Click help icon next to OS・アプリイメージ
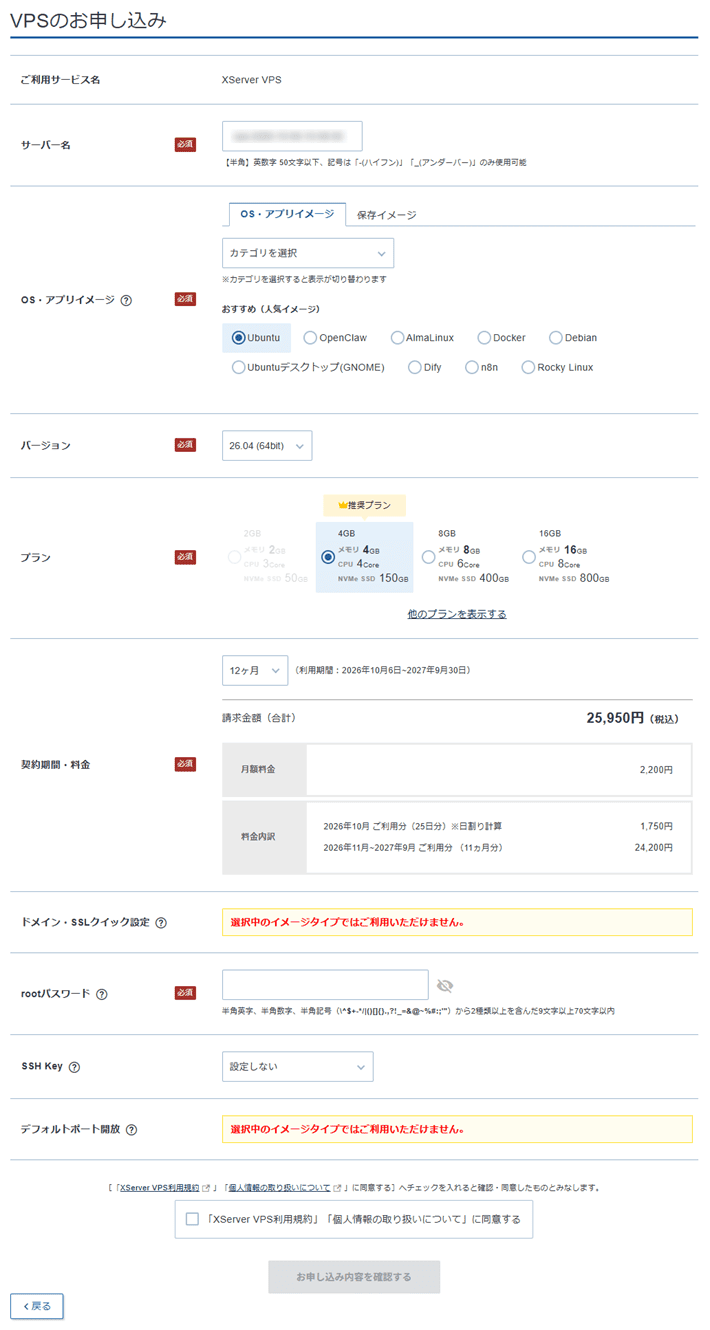 click(x=126, y=299)
